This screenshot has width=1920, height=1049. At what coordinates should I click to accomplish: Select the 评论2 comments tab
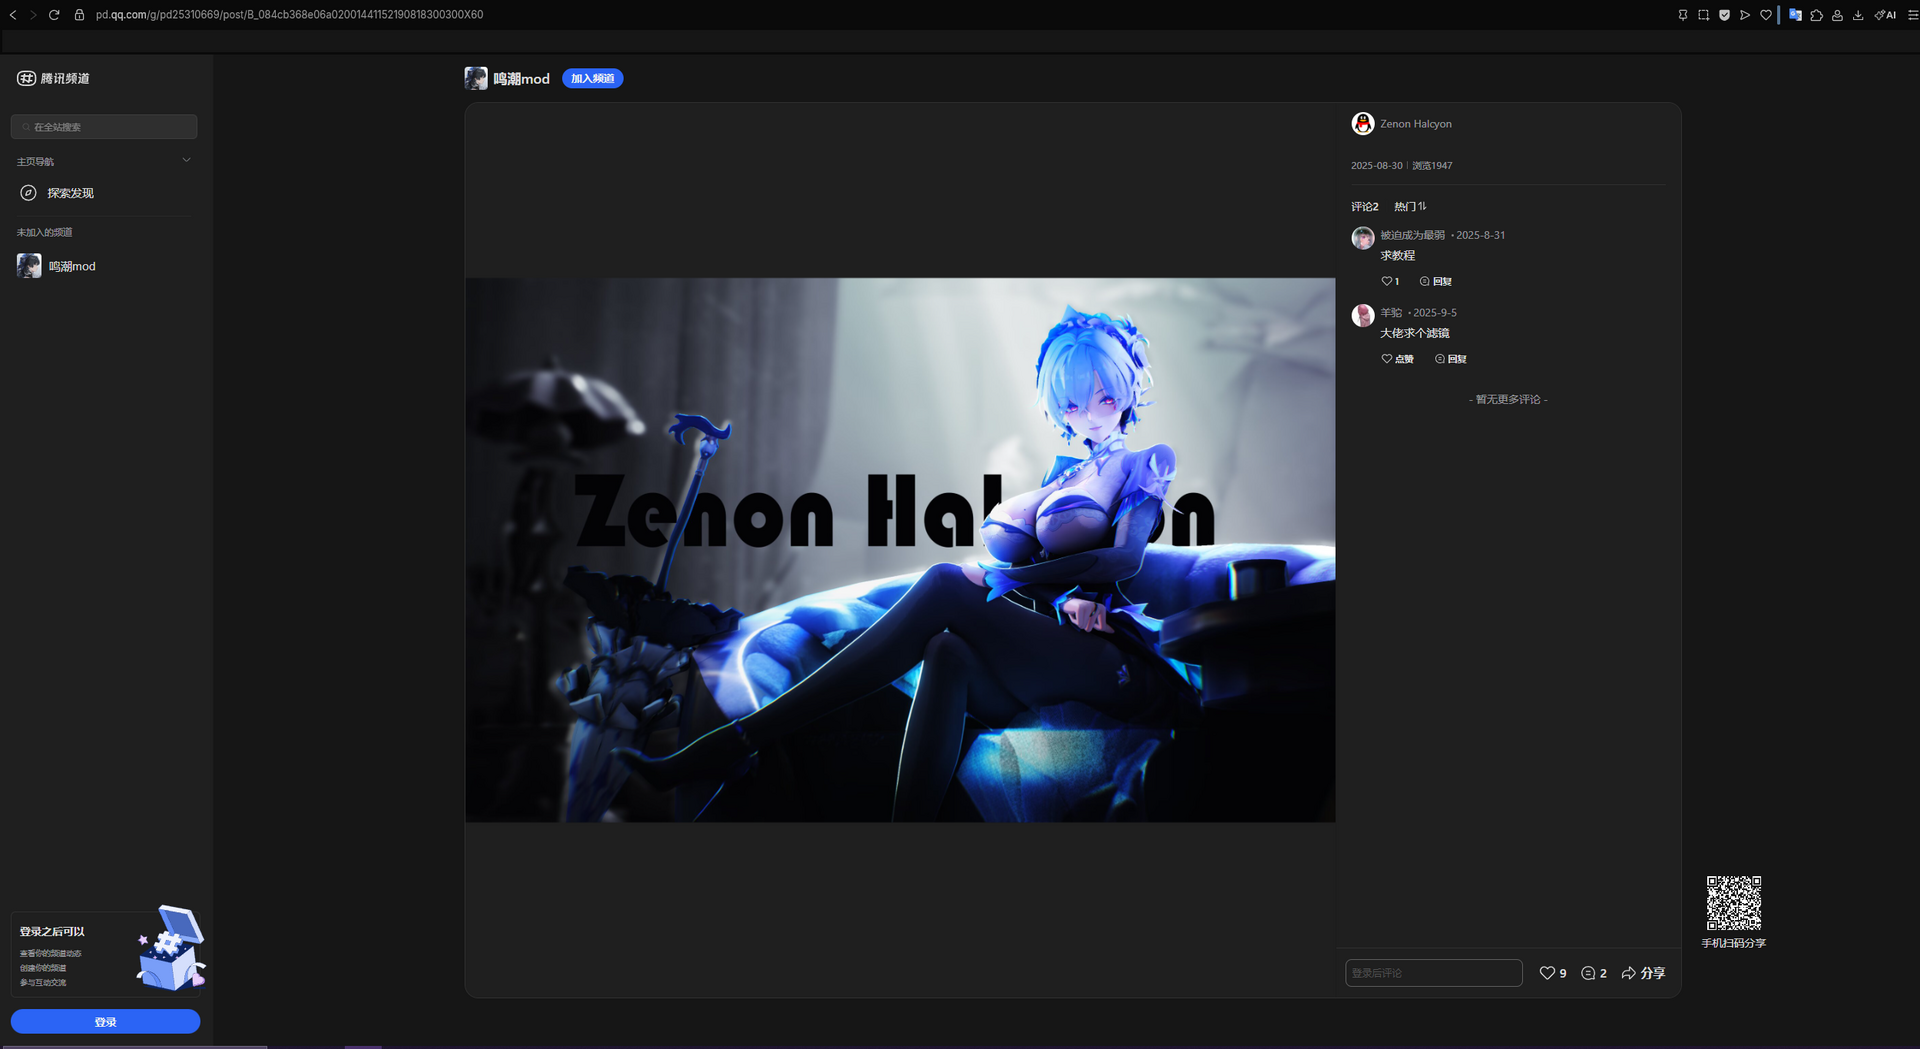tap(1364, 206)
